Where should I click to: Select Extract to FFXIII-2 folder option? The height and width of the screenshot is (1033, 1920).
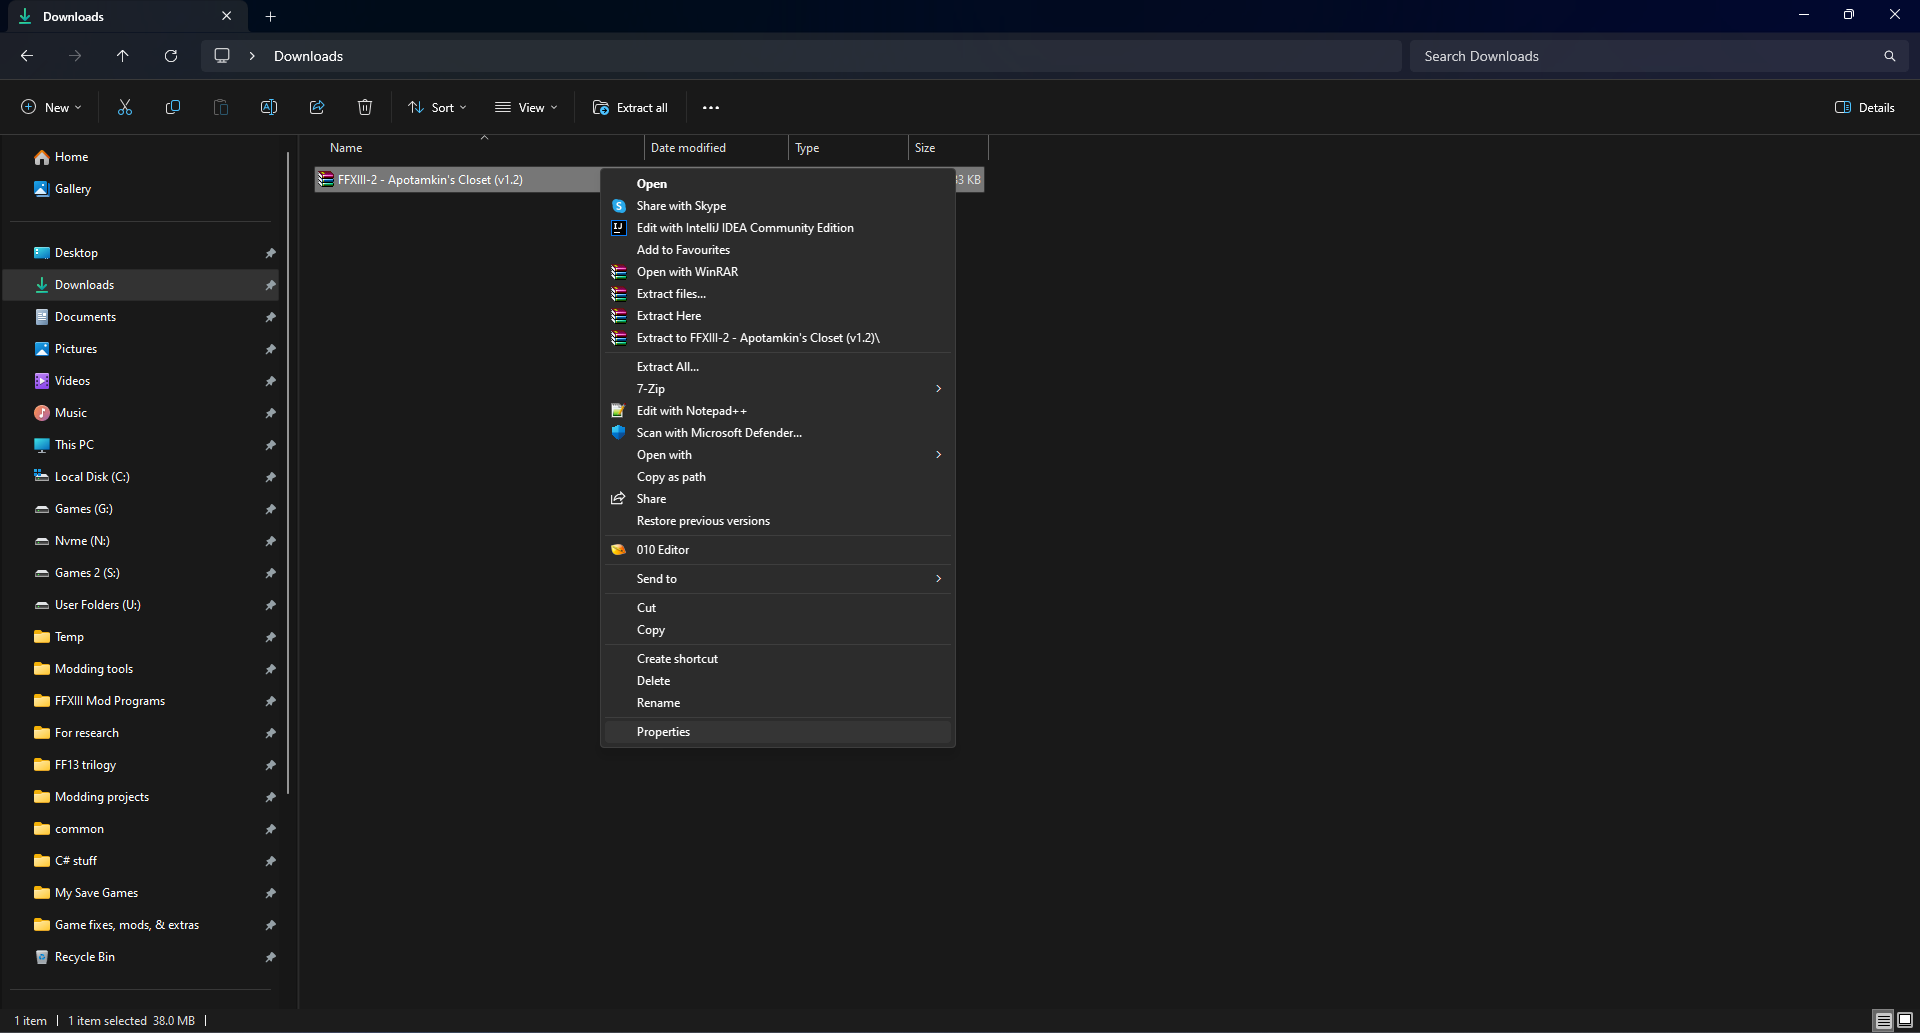click(778, 338)
